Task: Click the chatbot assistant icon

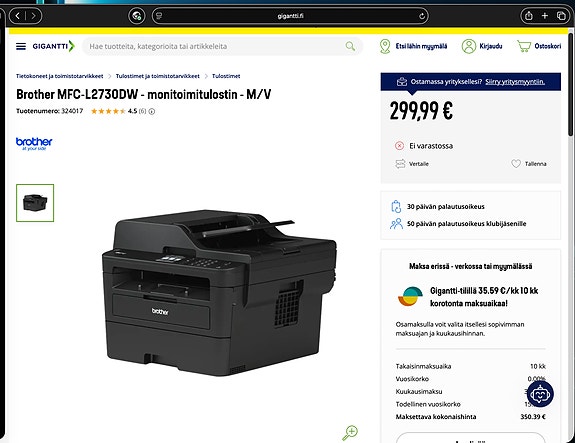Action: coord(540,394)
